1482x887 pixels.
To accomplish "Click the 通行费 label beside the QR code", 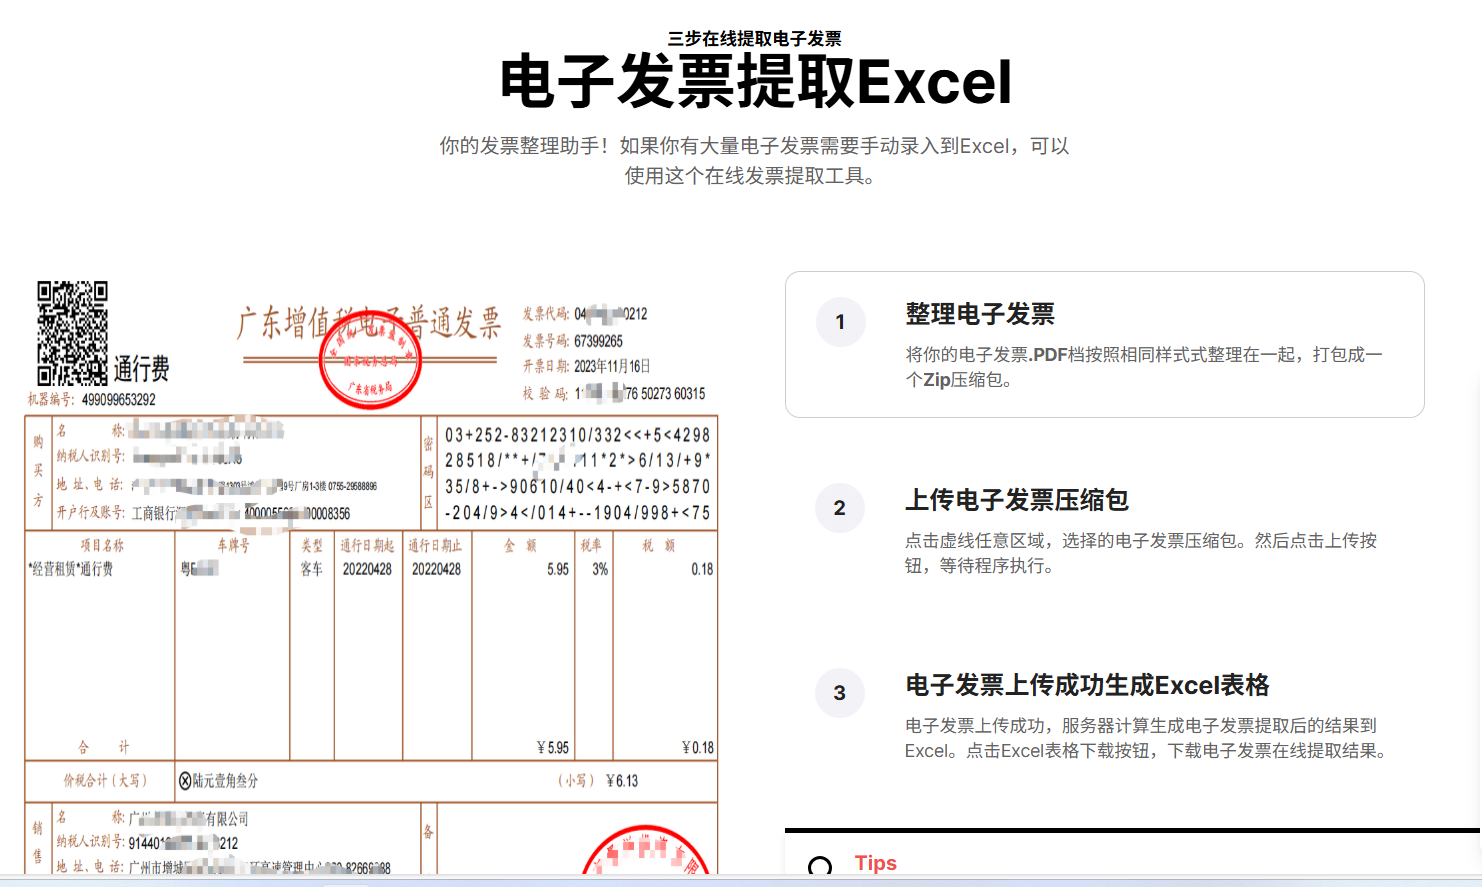I will [x=141, y=370].
